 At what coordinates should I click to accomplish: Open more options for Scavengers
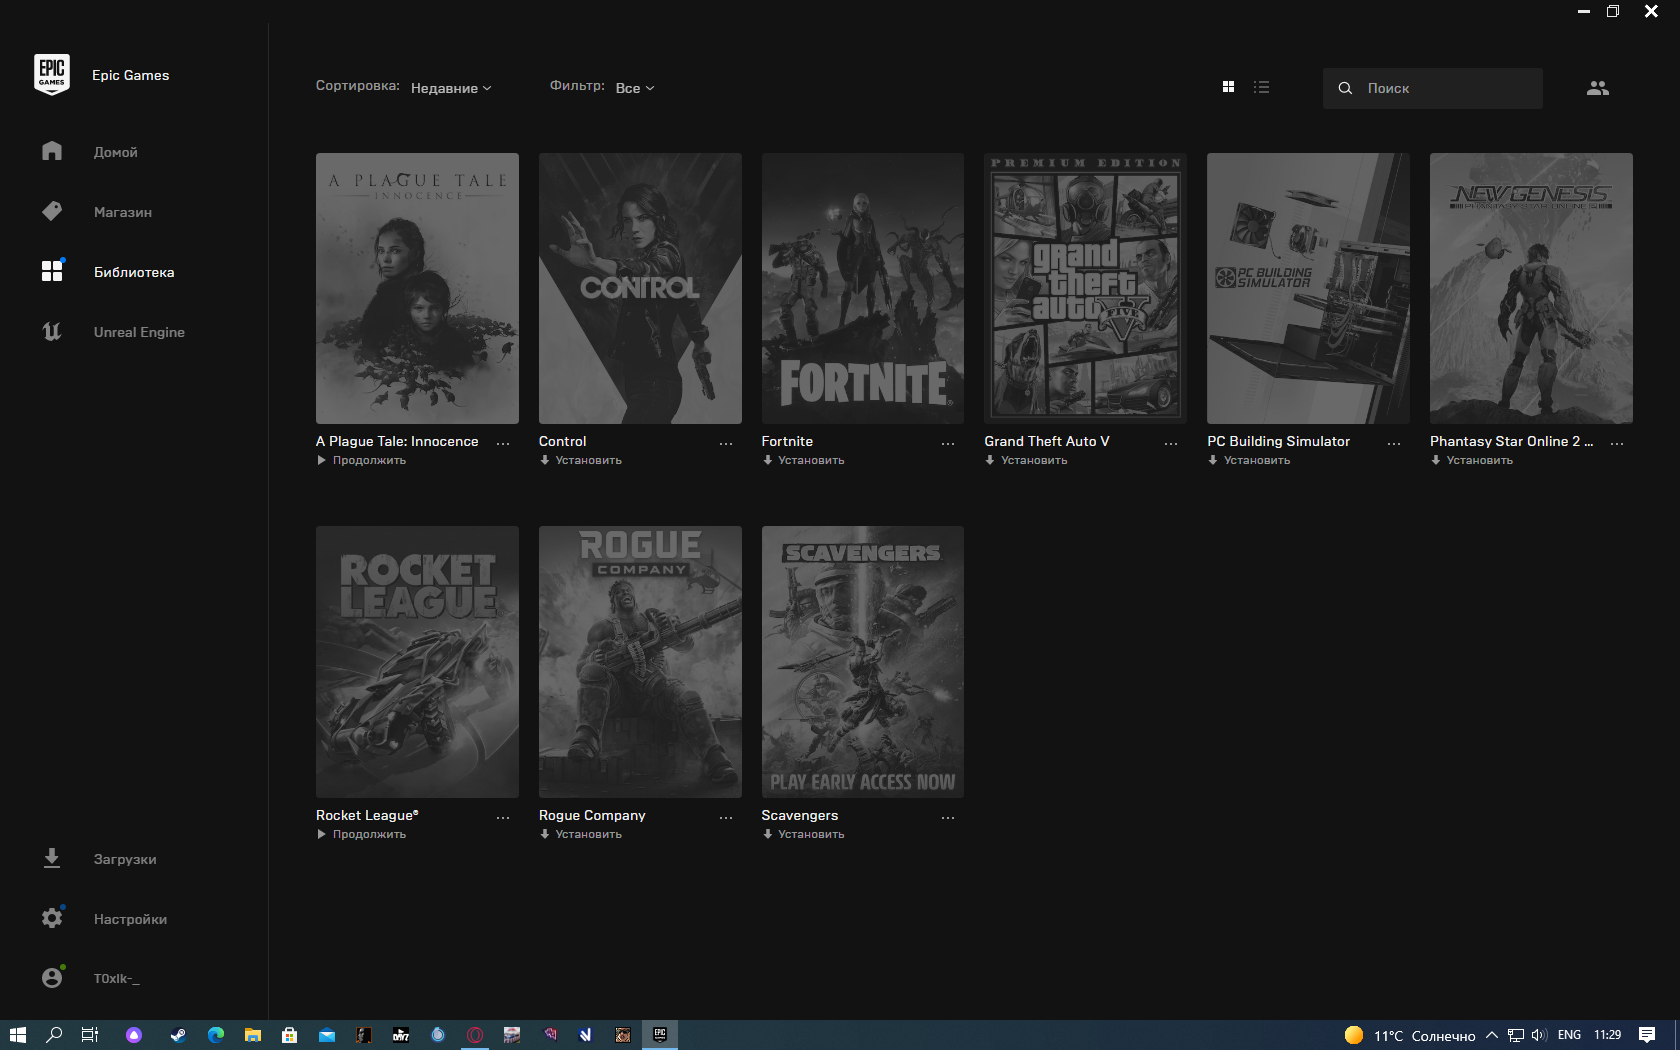pos(948,817)
